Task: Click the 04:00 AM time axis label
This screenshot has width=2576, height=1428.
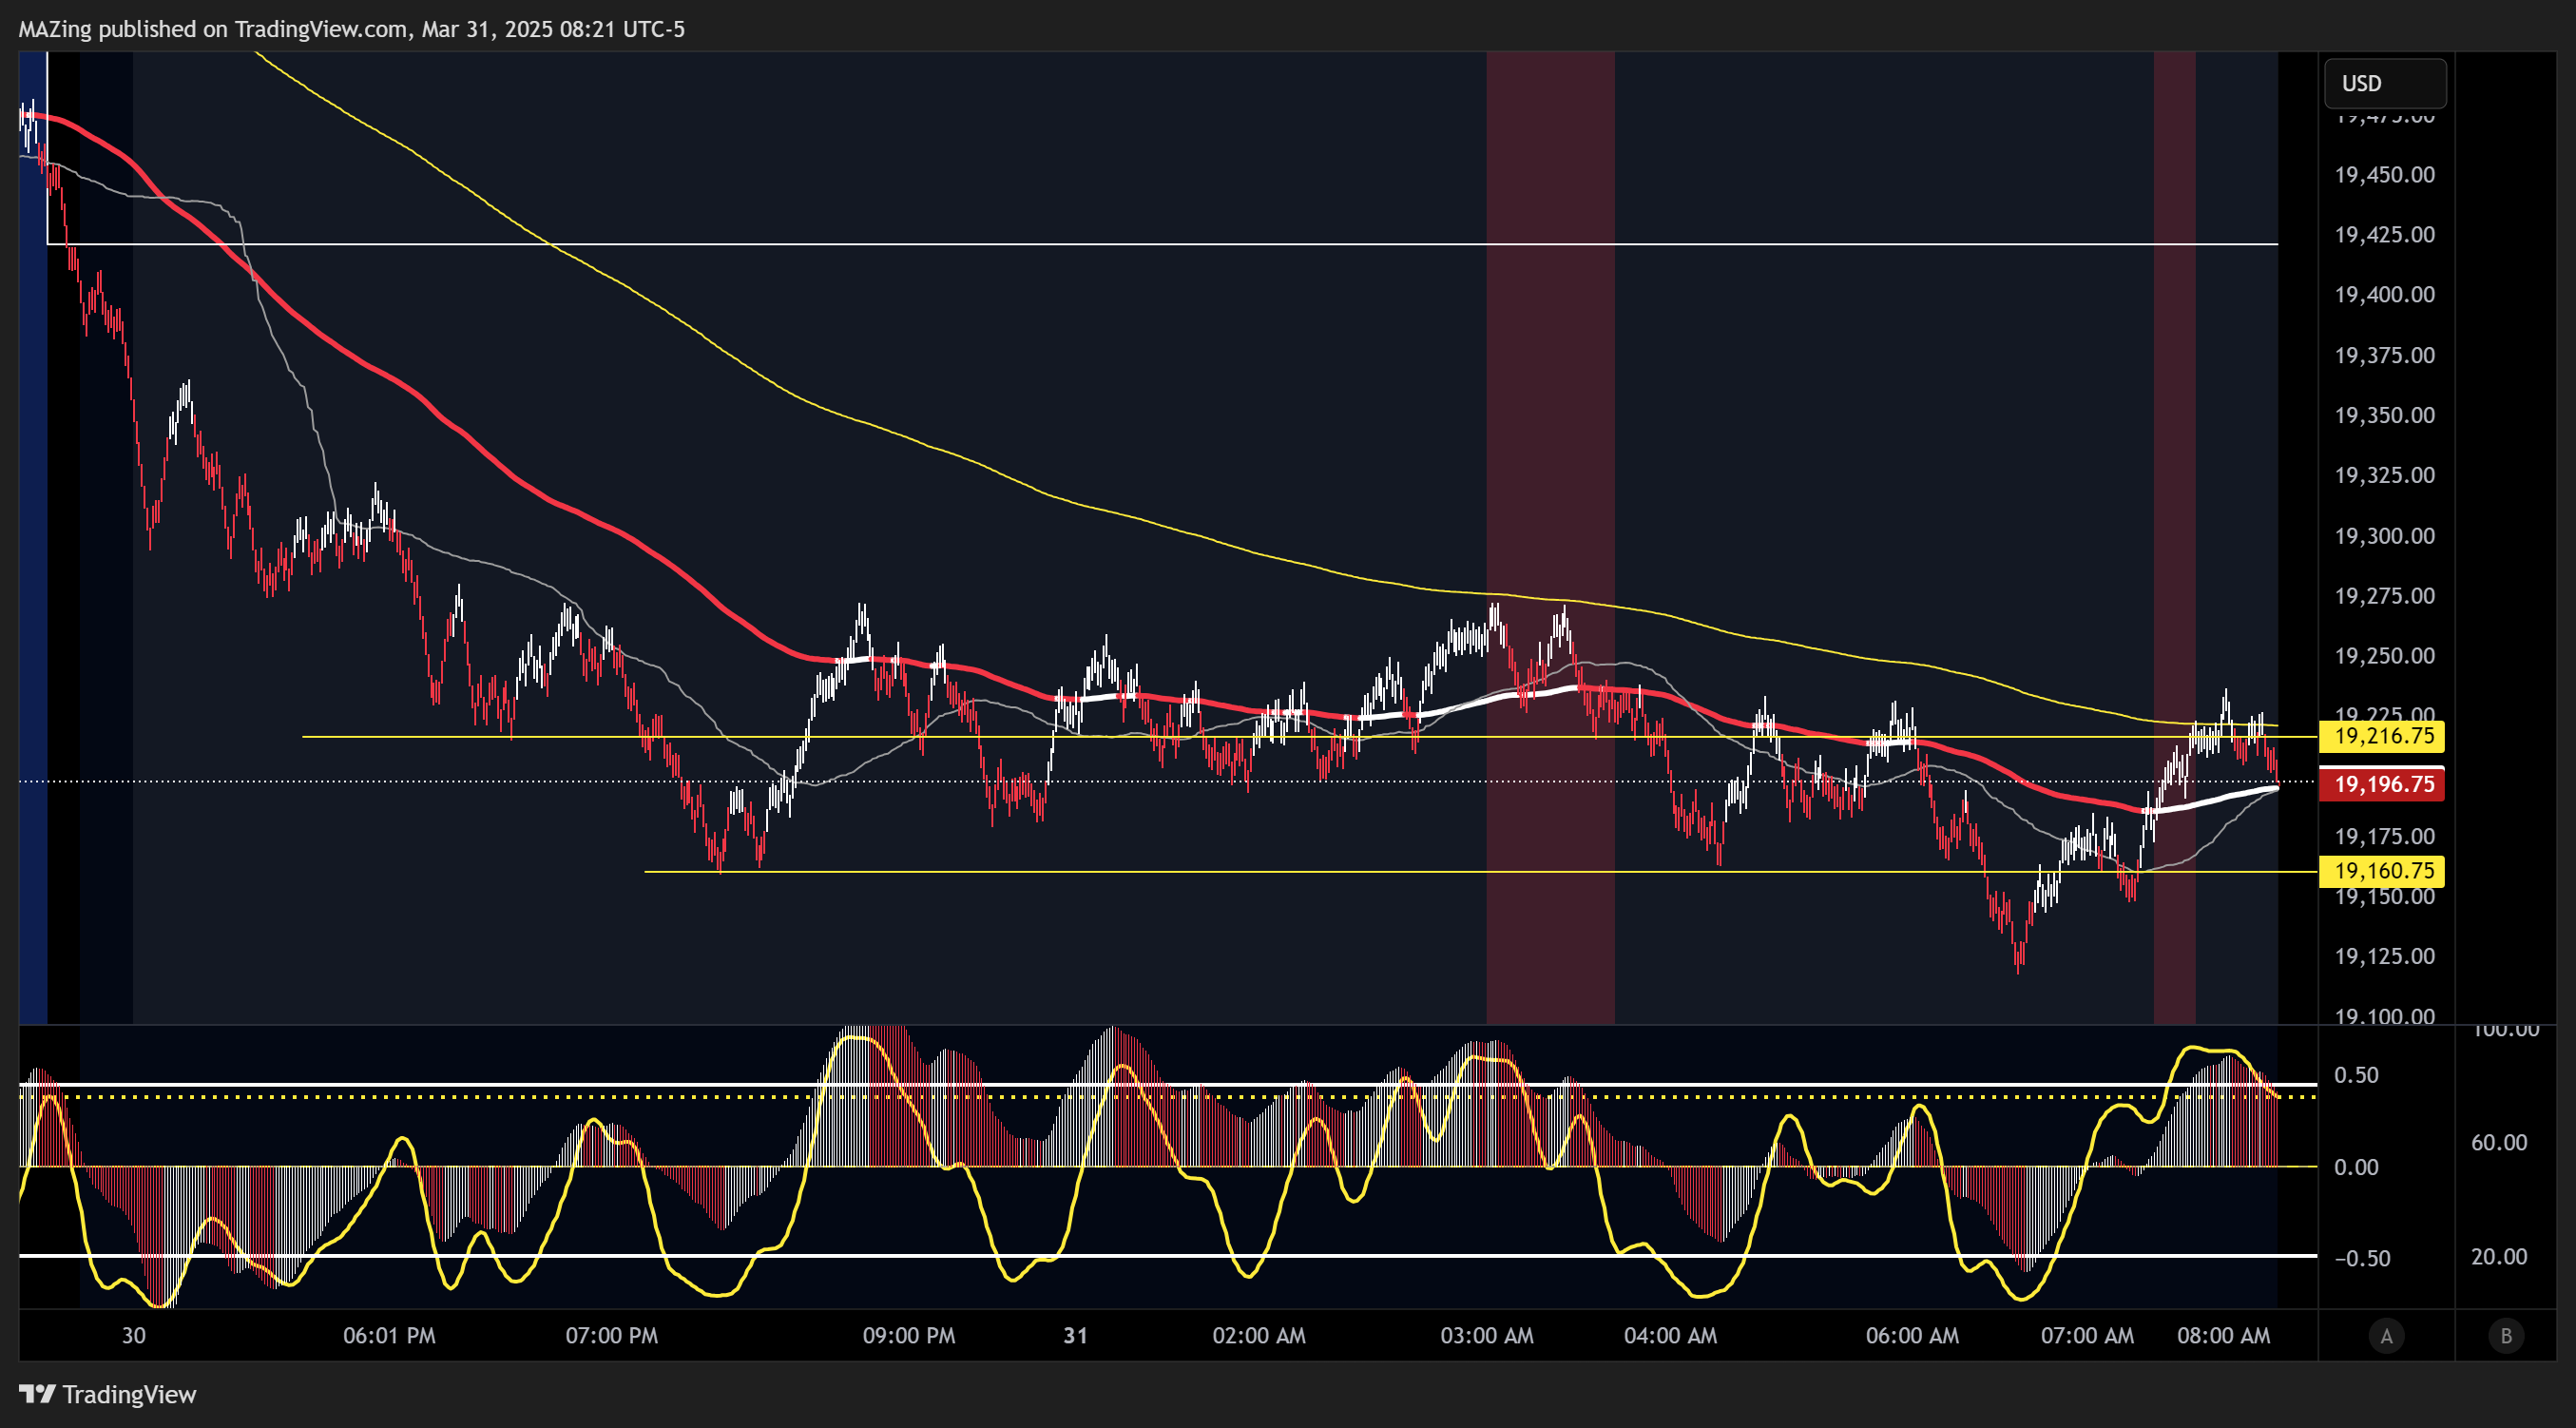Action: 1670,1335
